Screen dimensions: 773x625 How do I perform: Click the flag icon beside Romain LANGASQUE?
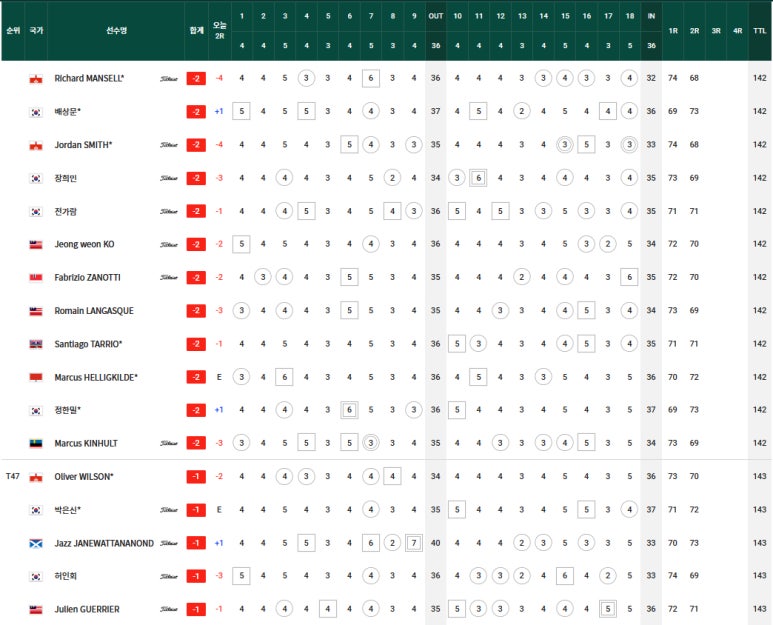pos(35,311)
